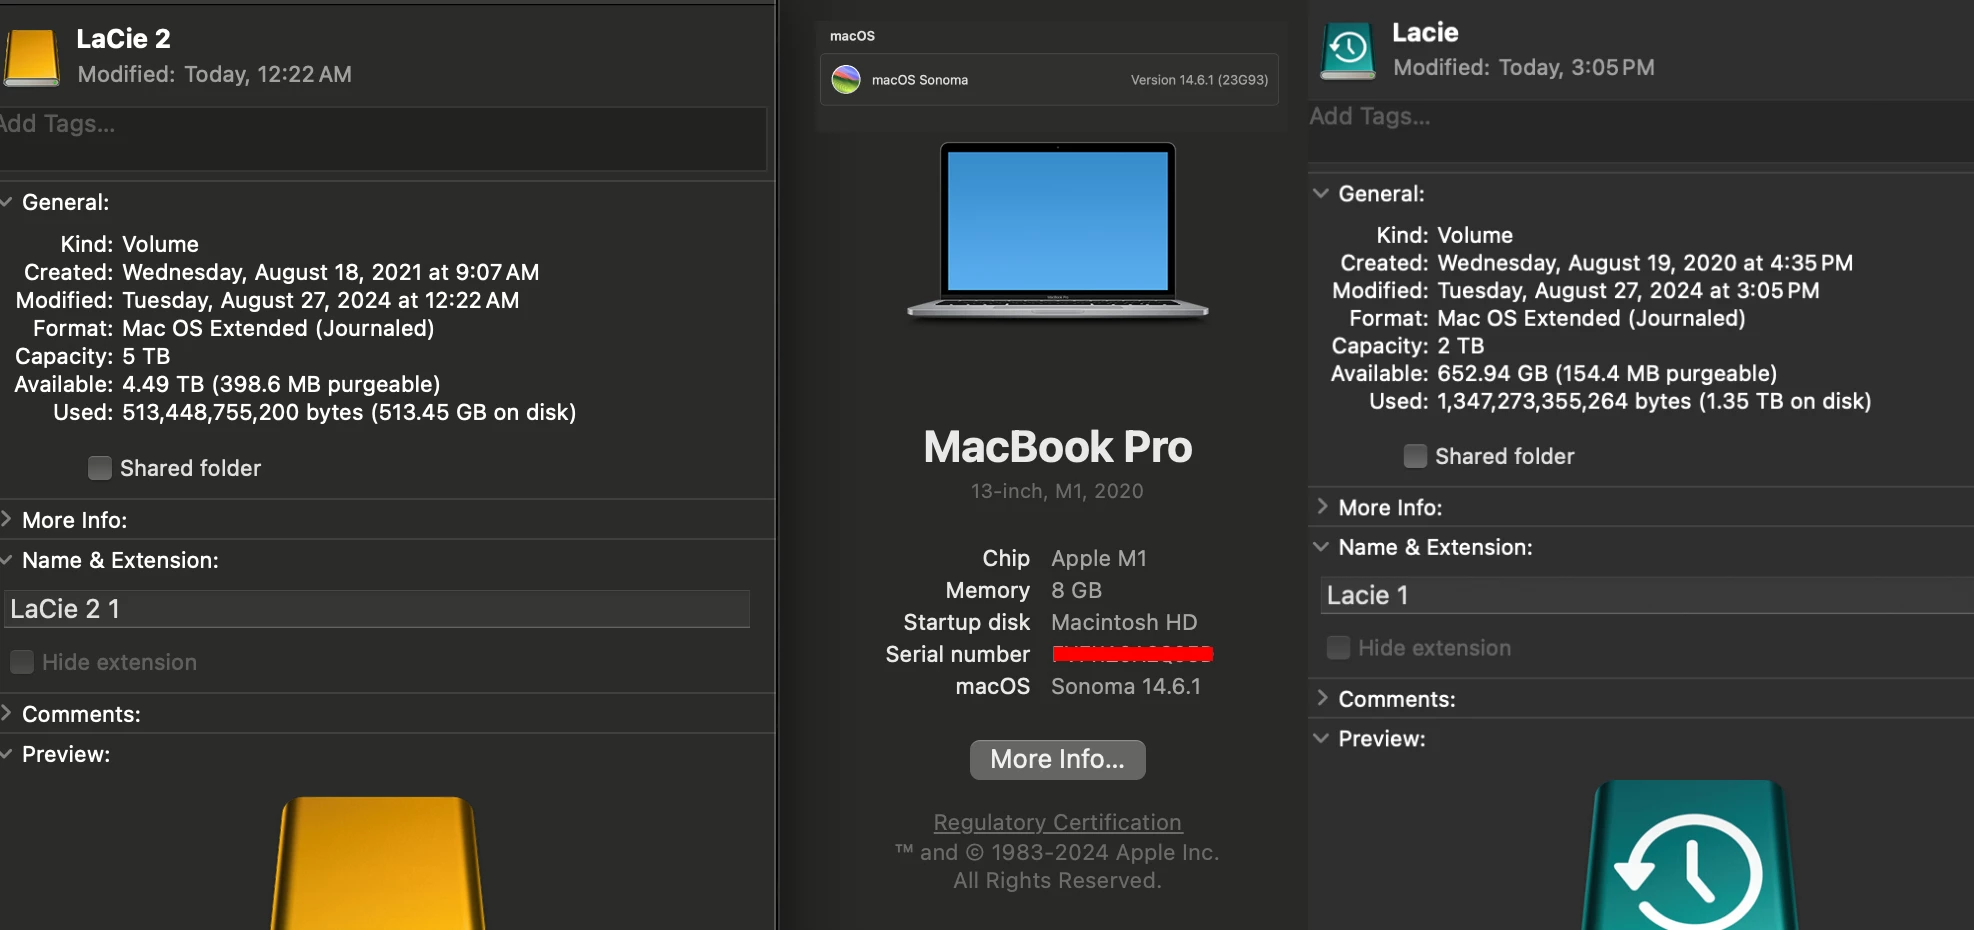Click the Macintosh HD startup disk value
The image size is (1974, 930).
(1124, 622)
